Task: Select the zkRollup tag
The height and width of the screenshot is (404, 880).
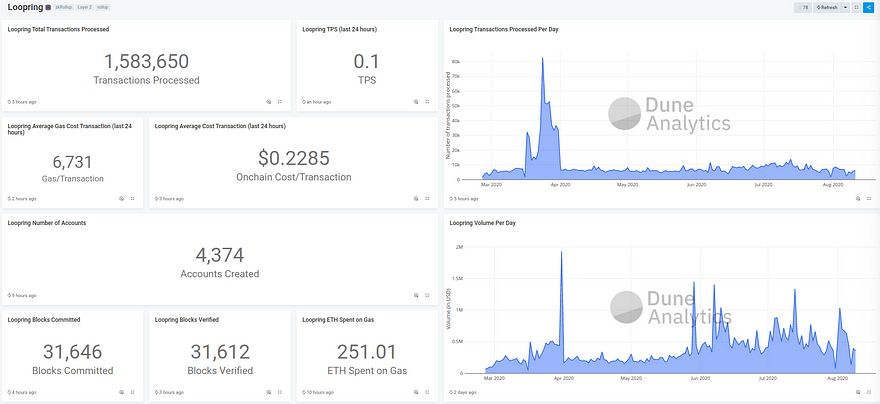Action: click(x=63, y=7)
